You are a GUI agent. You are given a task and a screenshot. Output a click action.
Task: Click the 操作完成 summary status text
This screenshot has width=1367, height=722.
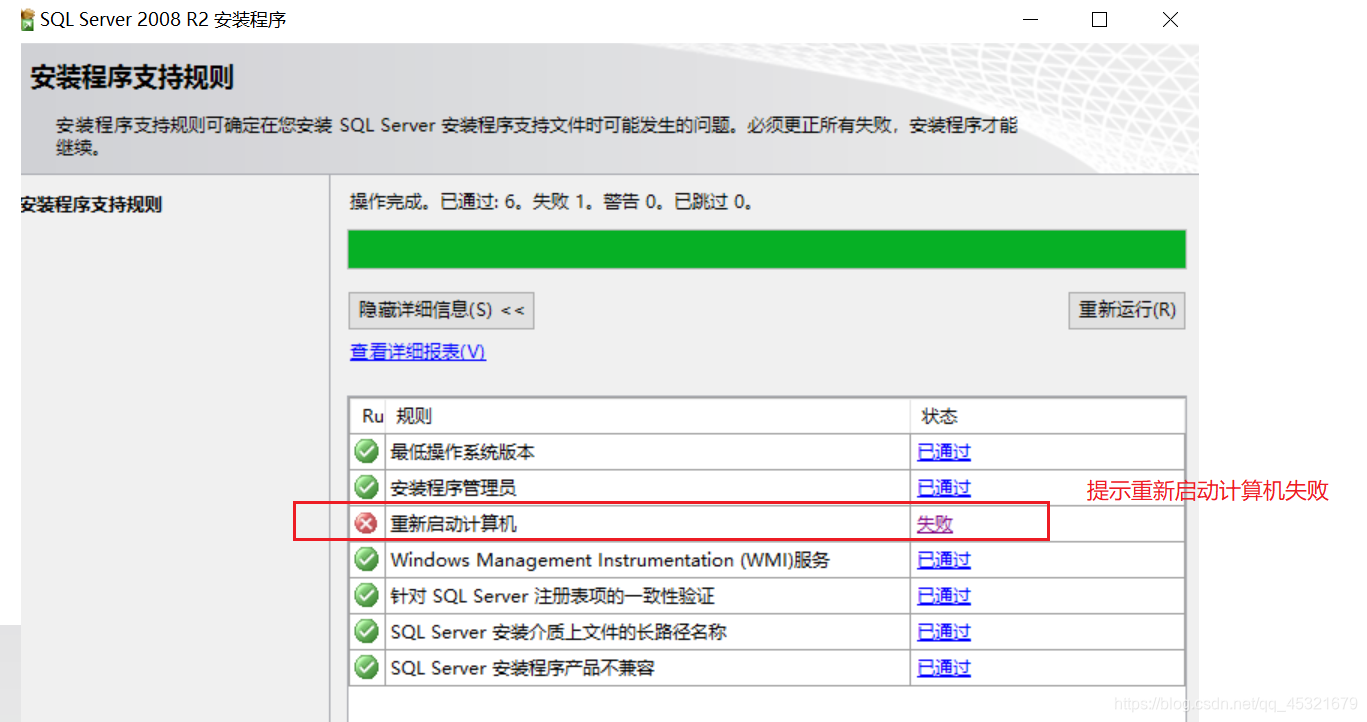coord(551,202)
